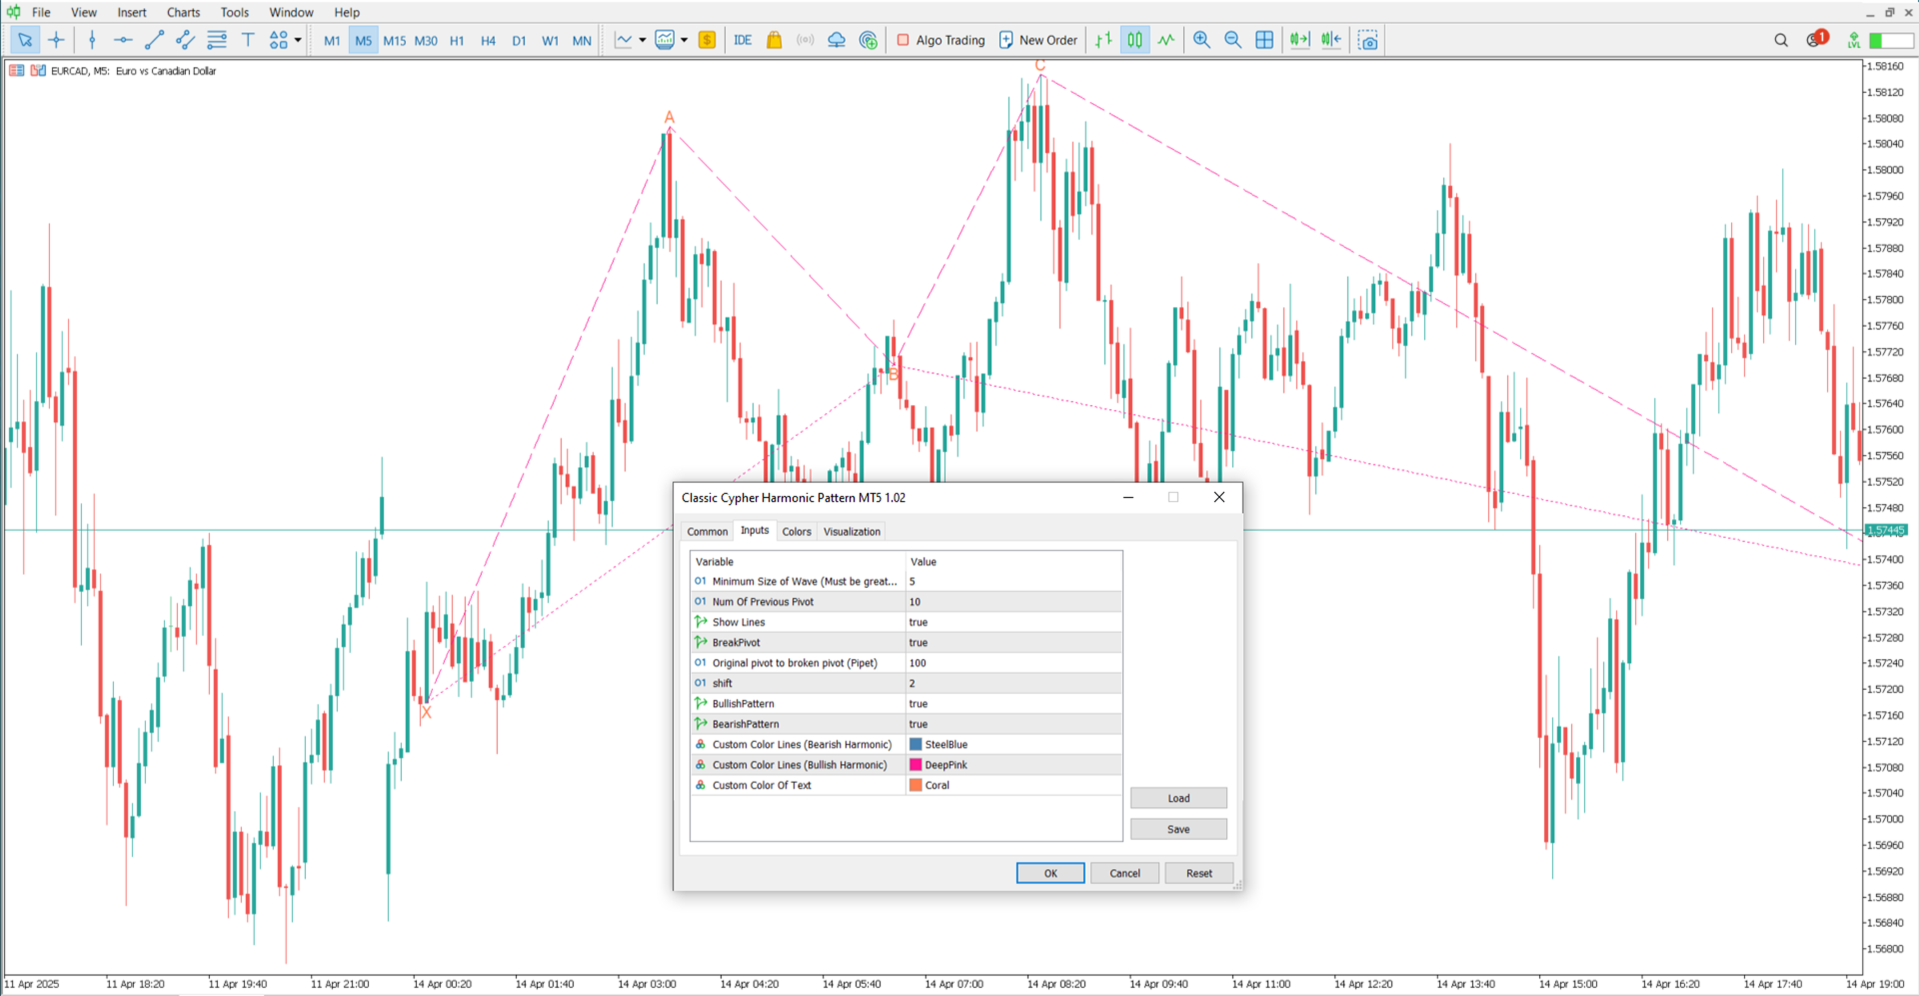Click the signals broadcast icon

pos(805,40)
